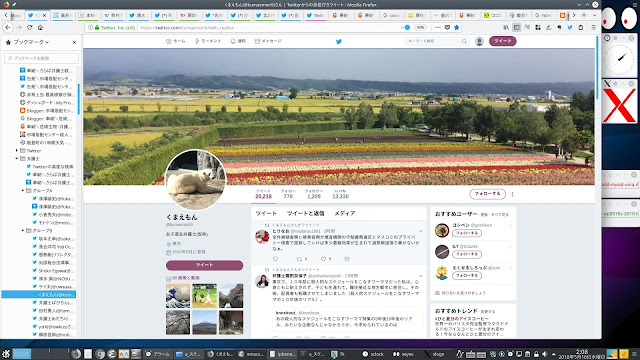View the フォロー 779 count

pos(288,193)
